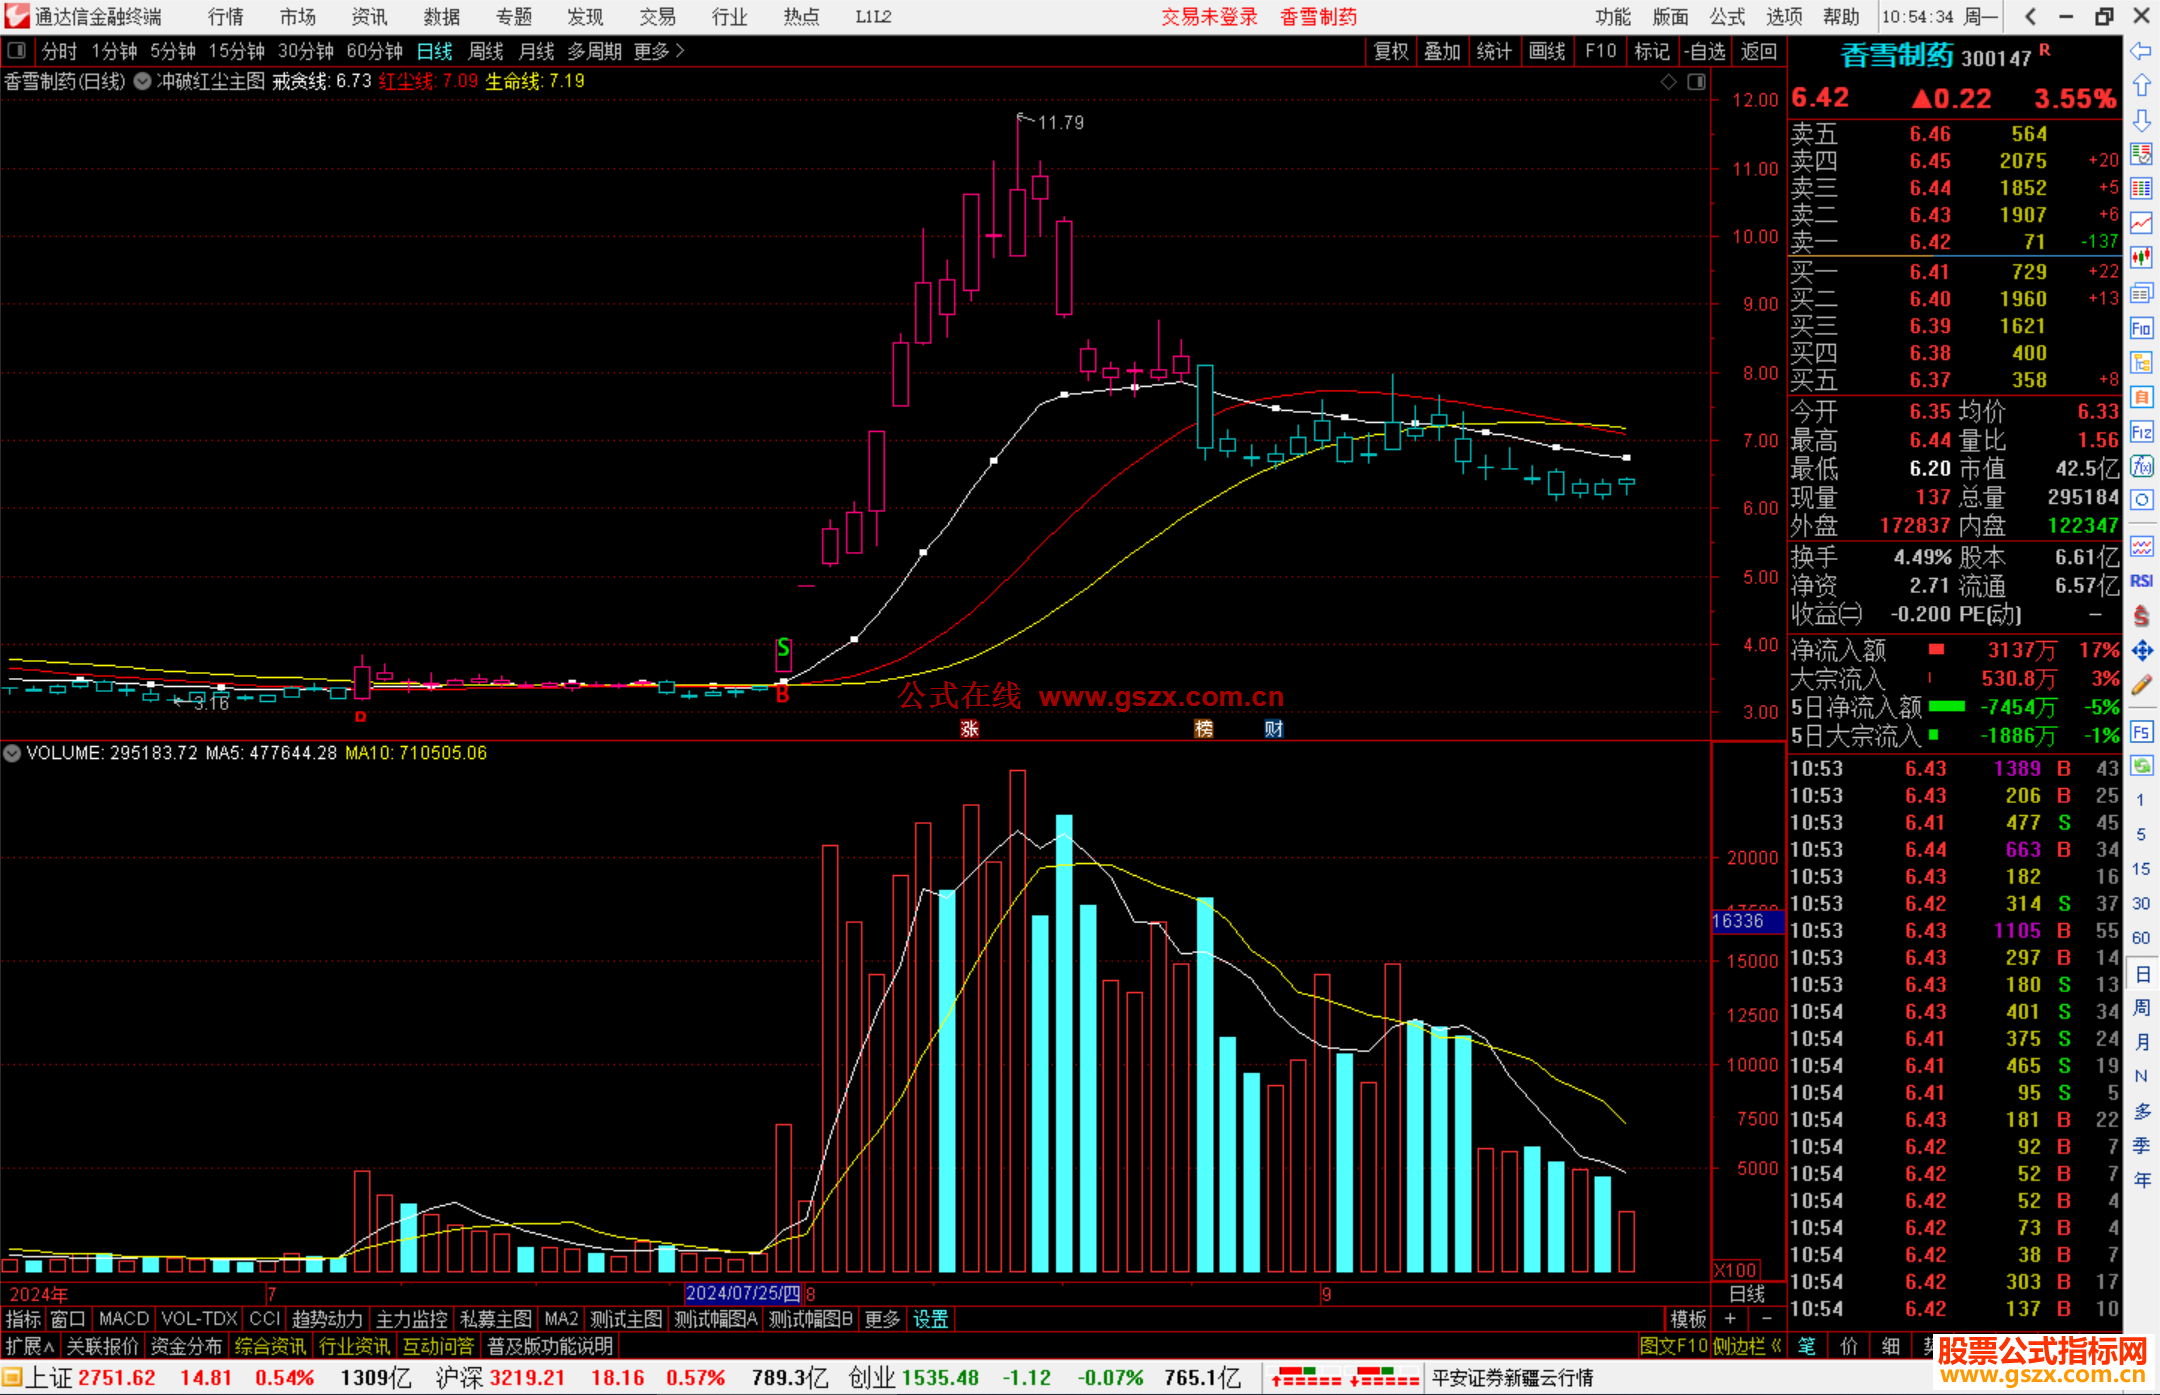Image resolution: width=2160 pixels, height=1395 pixels.
Task: Collapse the 侧边栏 sidebar panel
Action: [x=1747, y=1346]
